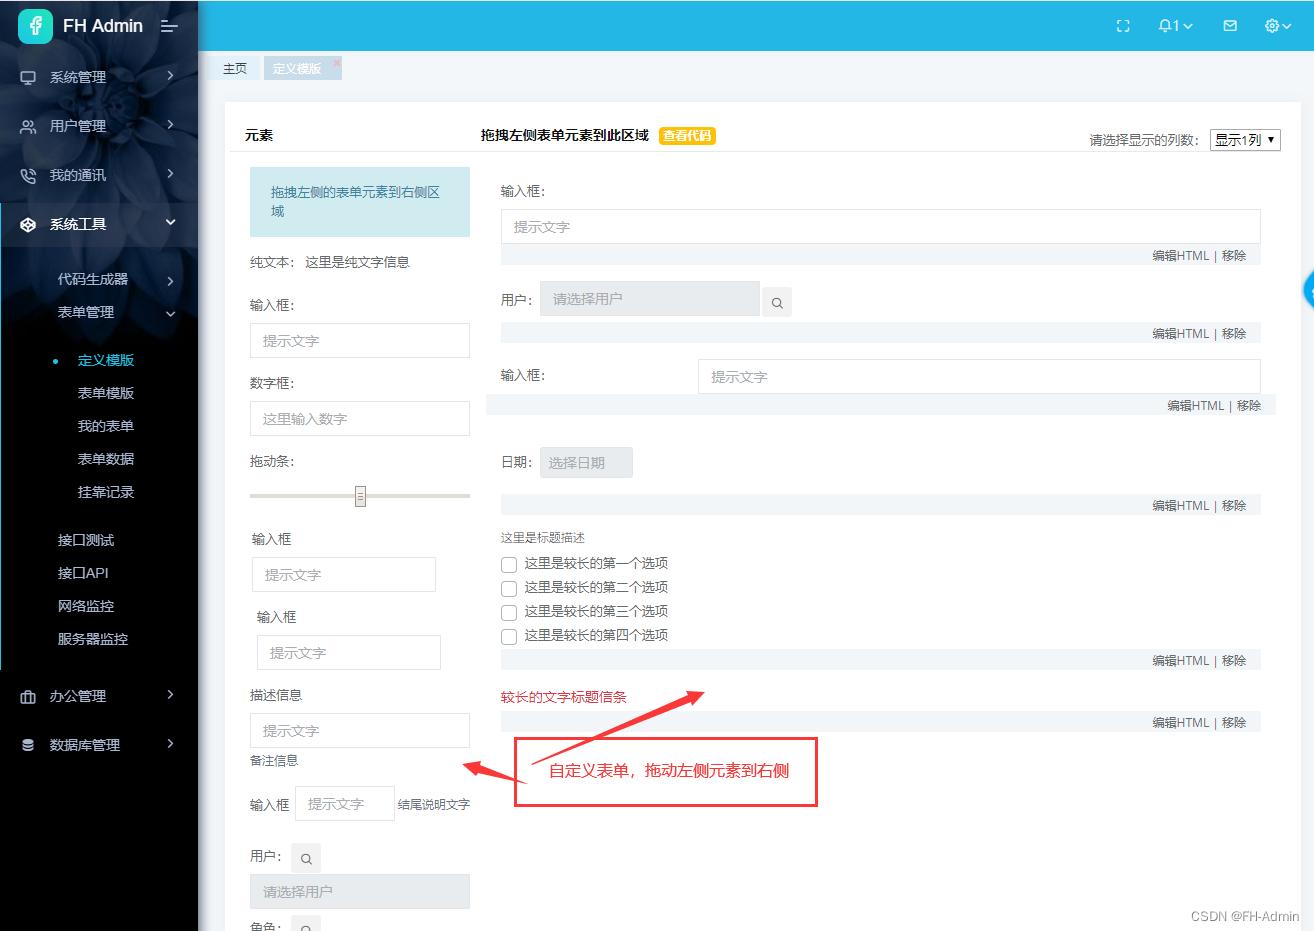
Task: Check 这里是较长的第一个选项
Action: pos(509,565)
